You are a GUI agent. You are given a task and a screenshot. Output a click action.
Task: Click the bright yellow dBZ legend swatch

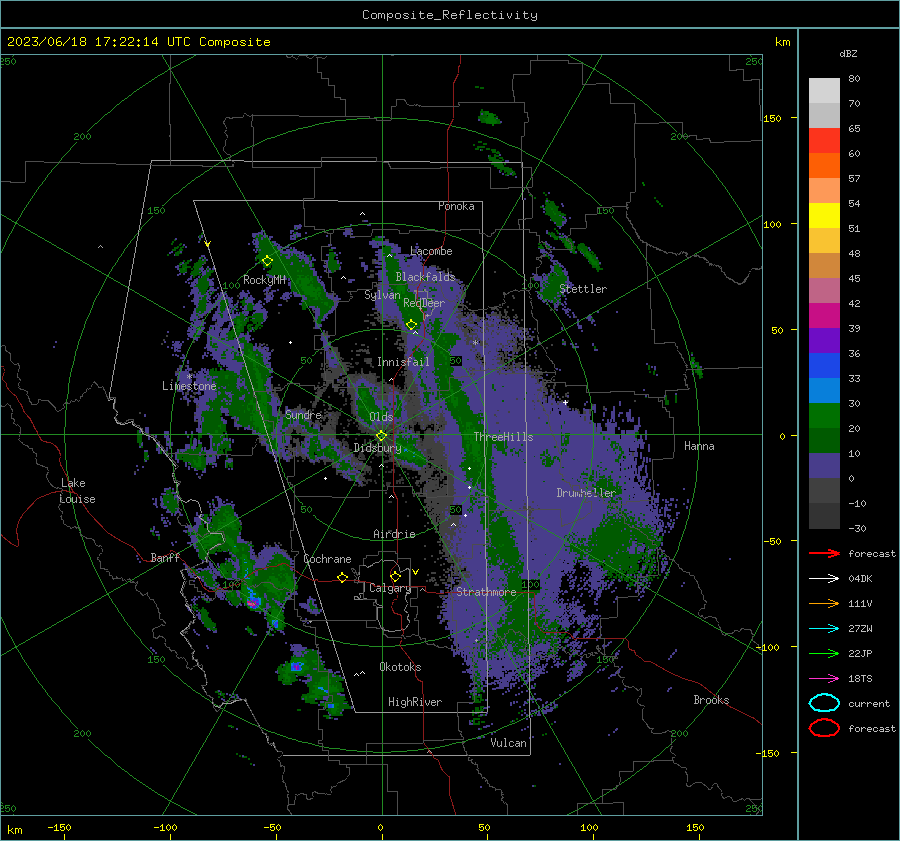point(824,215)
